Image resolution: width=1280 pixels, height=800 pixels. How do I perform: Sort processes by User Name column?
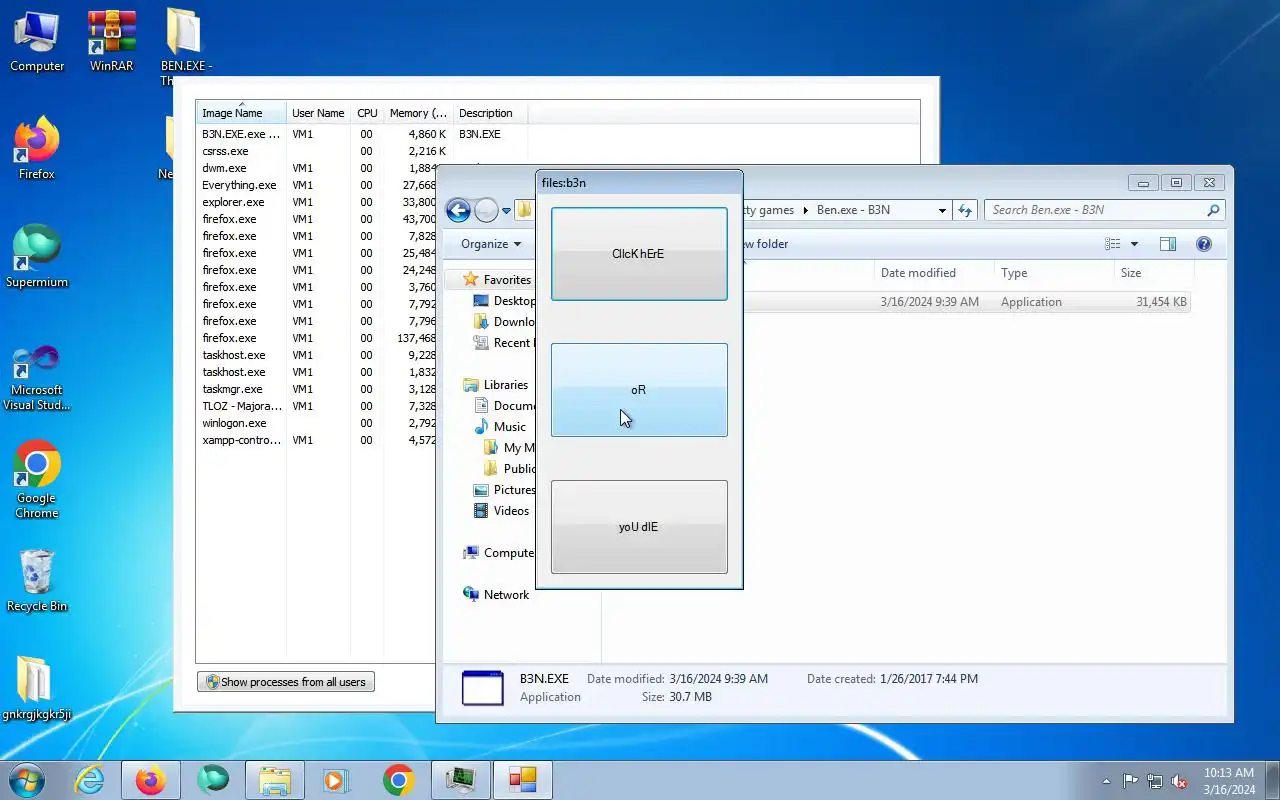pos(318,113)
